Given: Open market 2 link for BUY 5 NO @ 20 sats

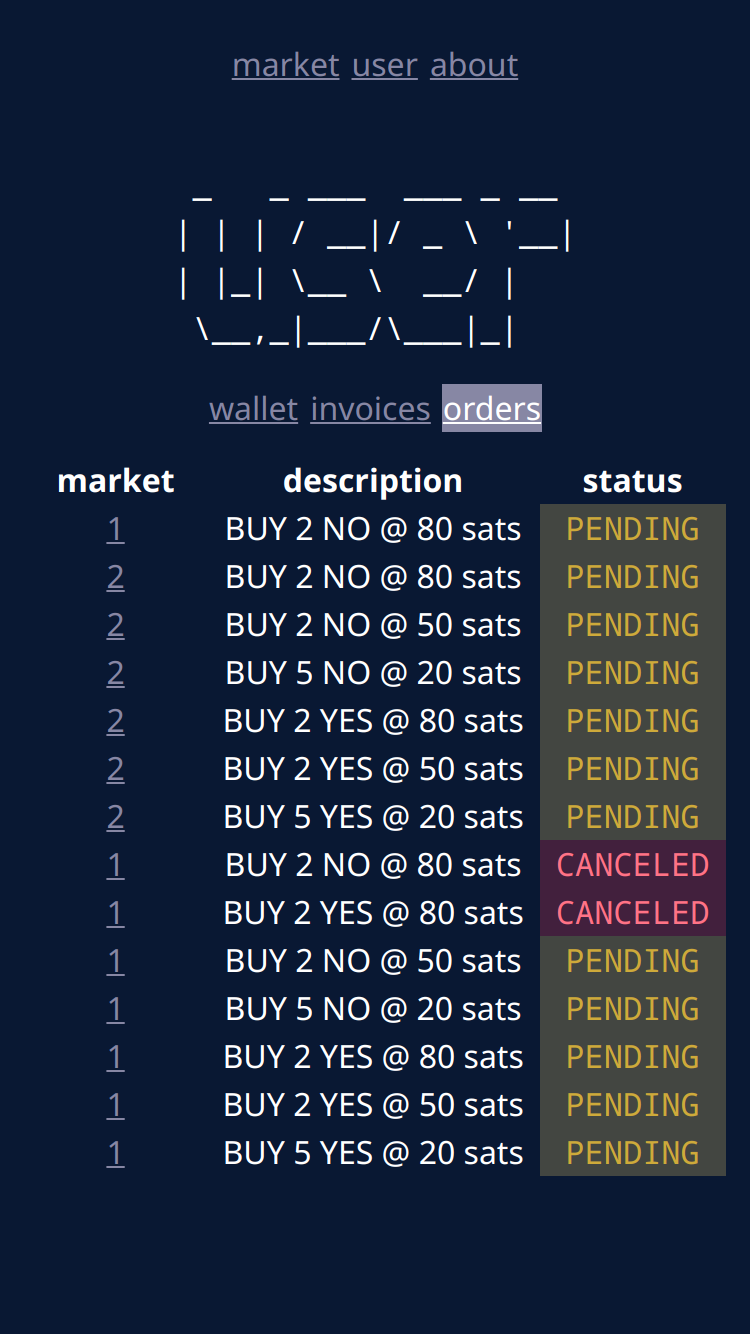Looking at the screenshot, I should click(116, 673).
